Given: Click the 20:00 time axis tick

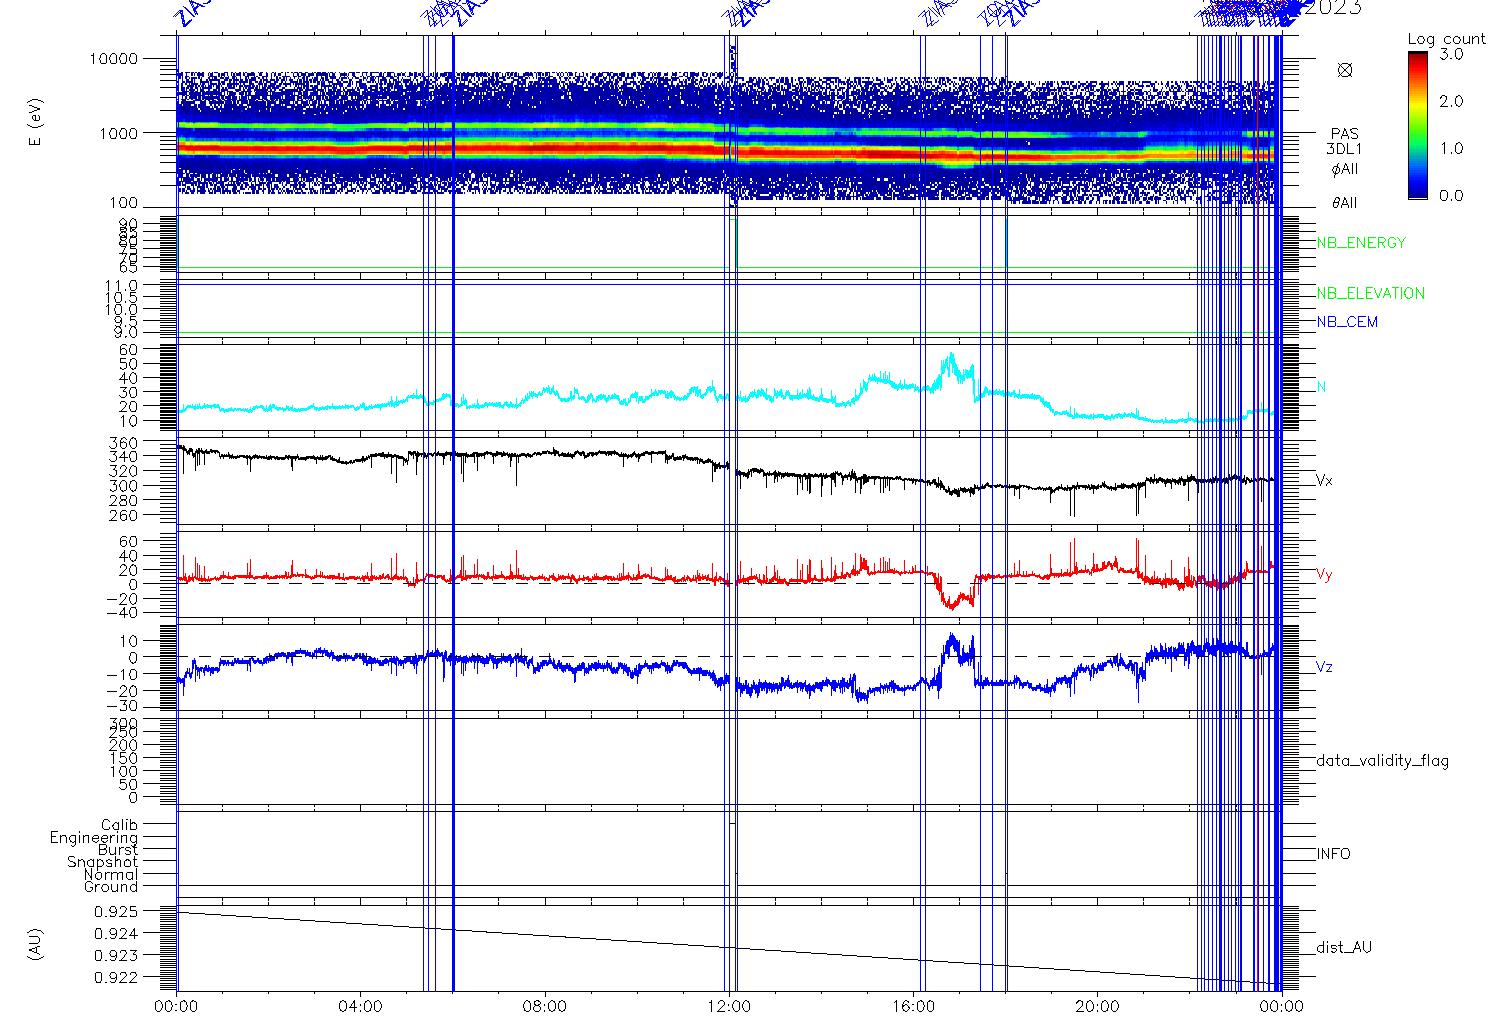Looking at the screenshot, I should [x=1097, y=1006].
